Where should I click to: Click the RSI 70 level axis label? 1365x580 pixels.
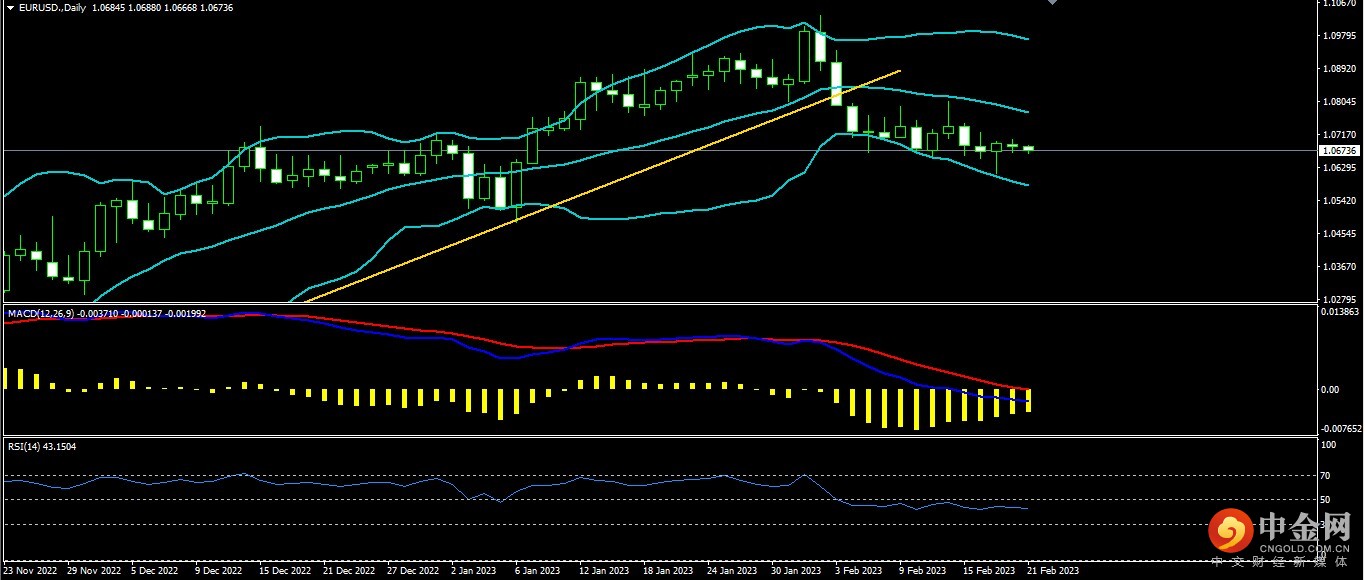[1327, 475]
